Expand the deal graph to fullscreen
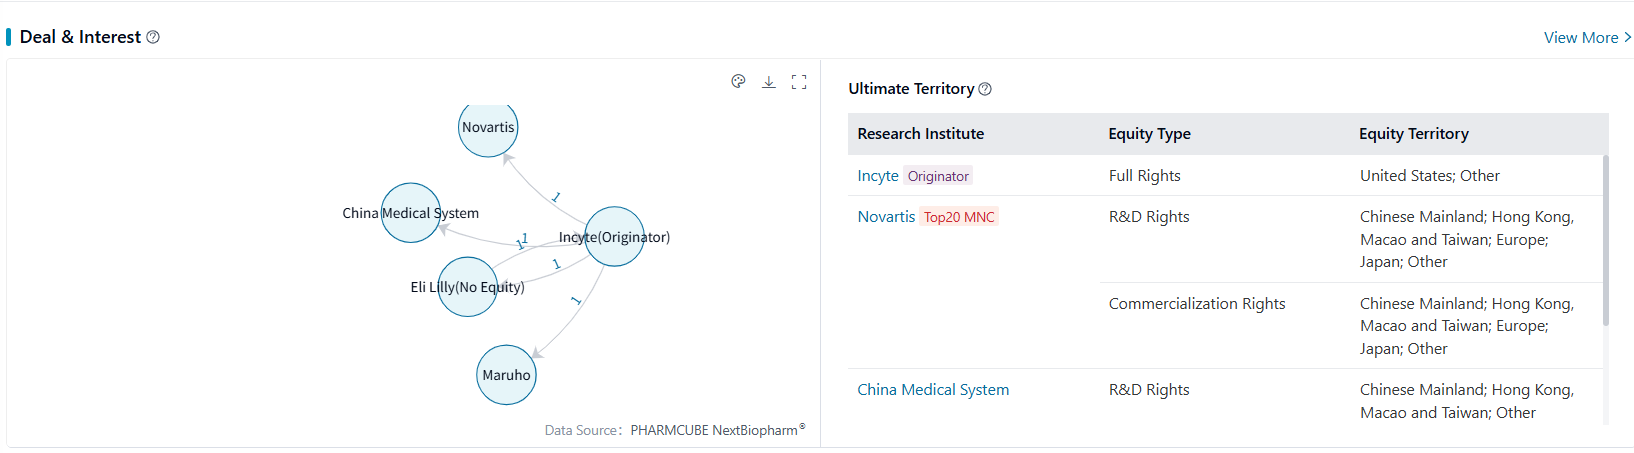The width and height of the screenshot is (1634, 453). [x=799, y=82]
